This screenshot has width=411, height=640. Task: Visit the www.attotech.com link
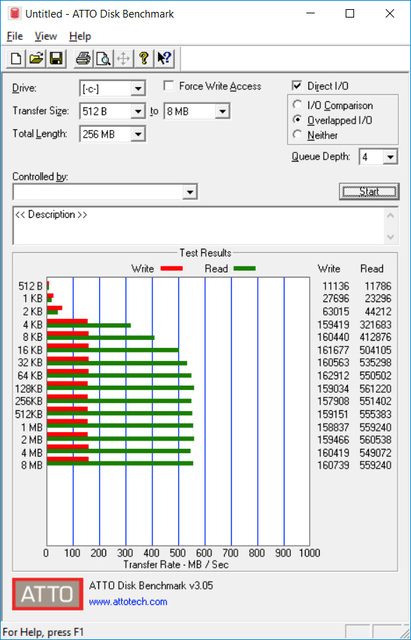pyautogui.click(x=128, y=602)
